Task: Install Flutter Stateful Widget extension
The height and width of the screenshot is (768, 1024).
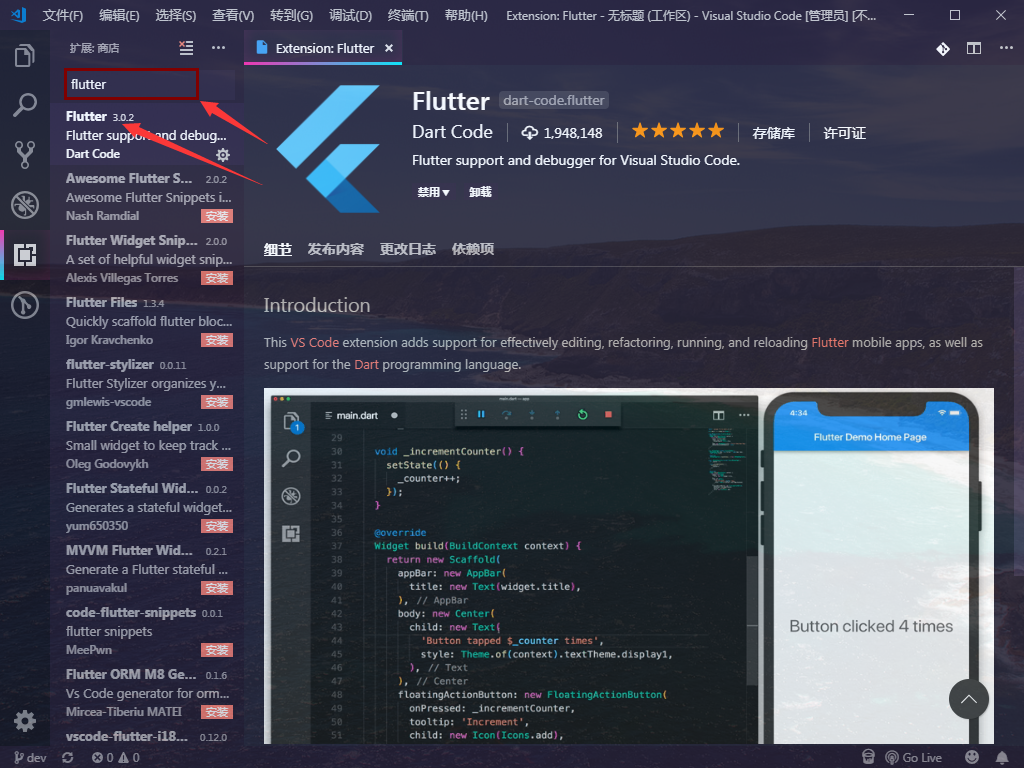Action: tap(217, 526)
